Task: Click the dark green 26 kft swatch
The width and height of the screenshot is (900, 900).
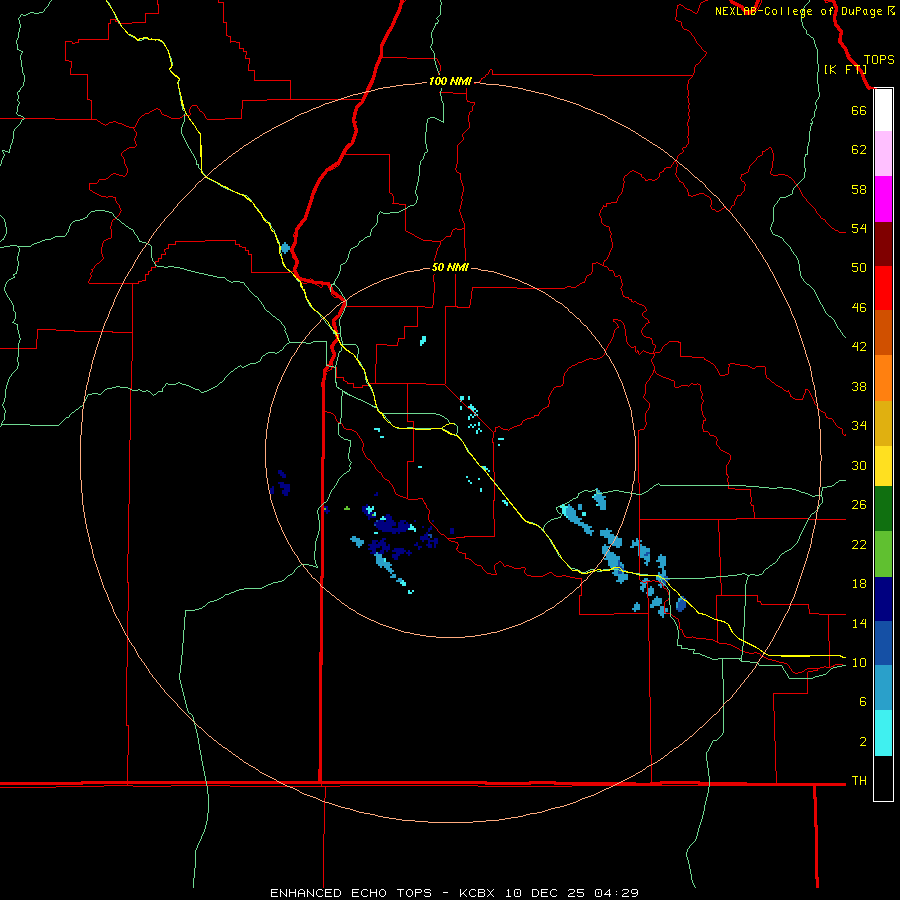Action: (x=883, y=509)
